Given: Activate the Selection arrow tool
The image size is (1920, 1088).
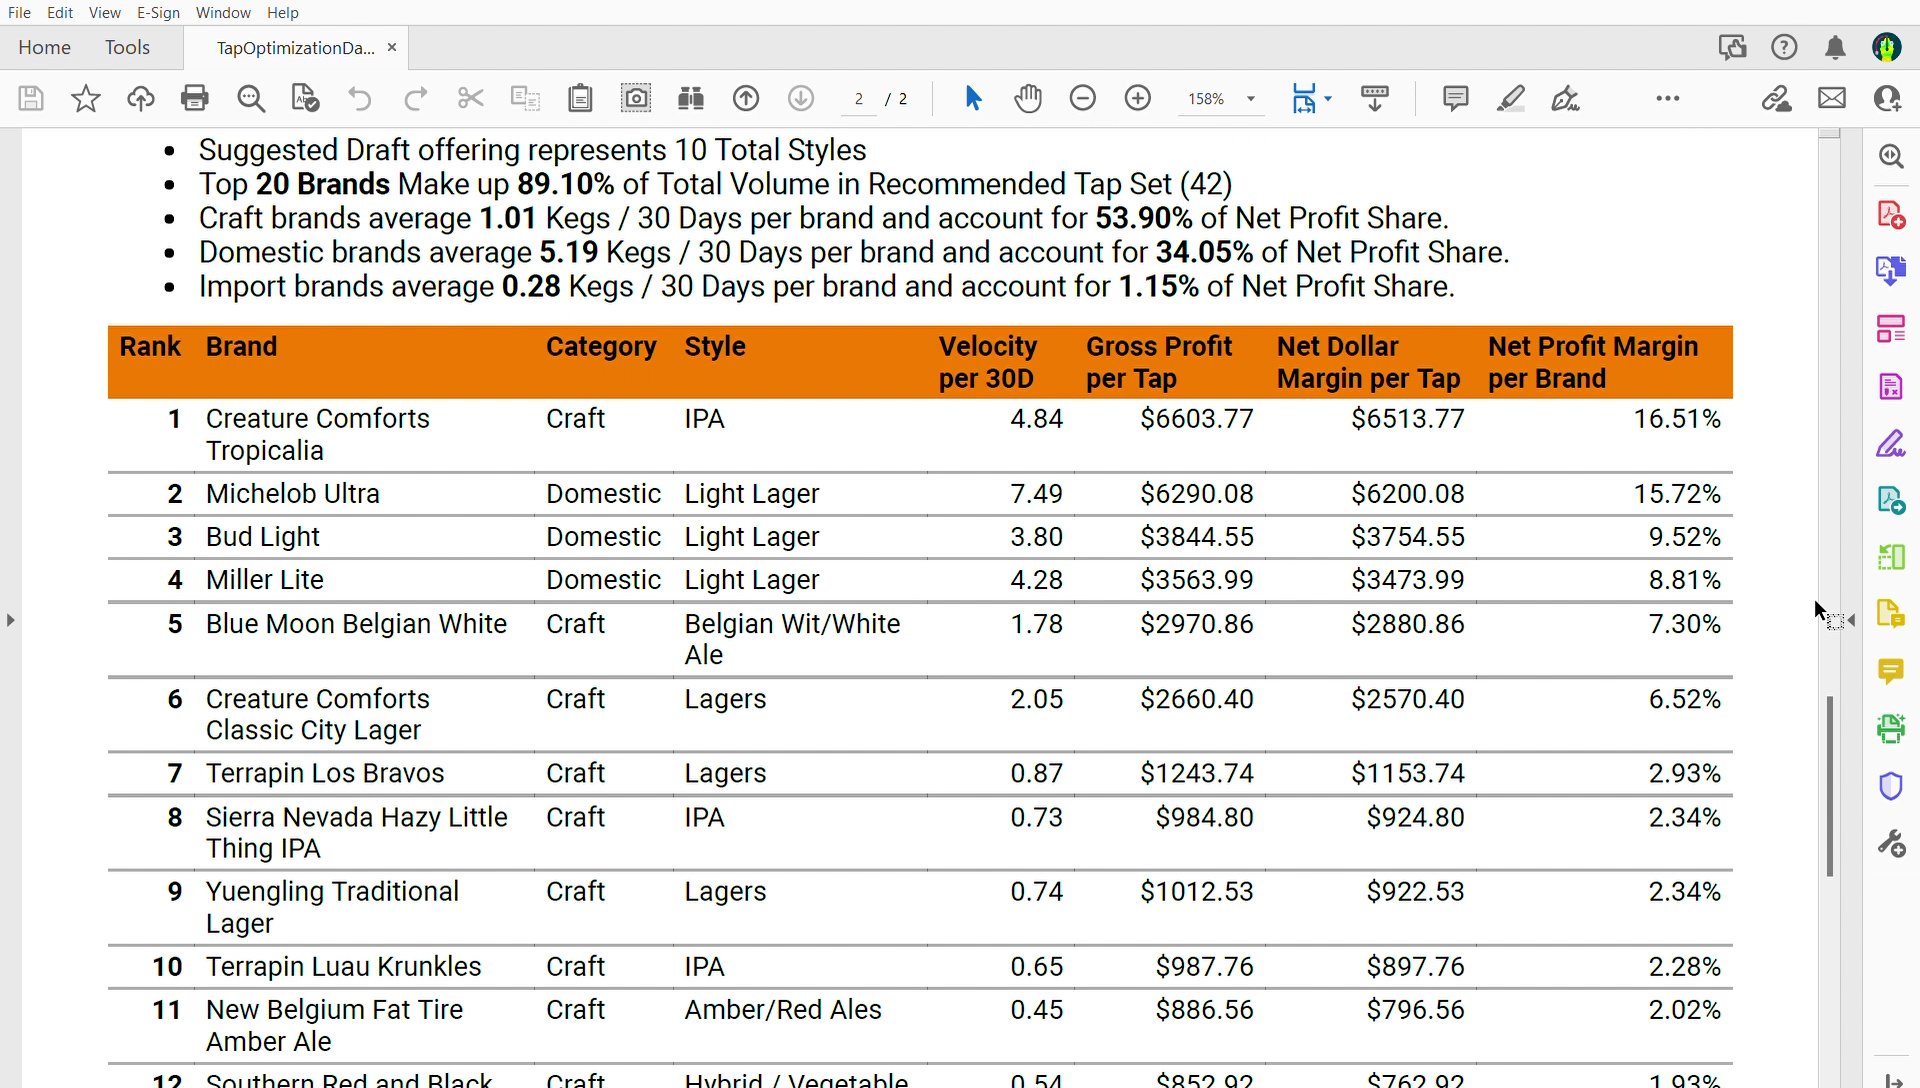Looking at the screenshot, I should [973, 98].
